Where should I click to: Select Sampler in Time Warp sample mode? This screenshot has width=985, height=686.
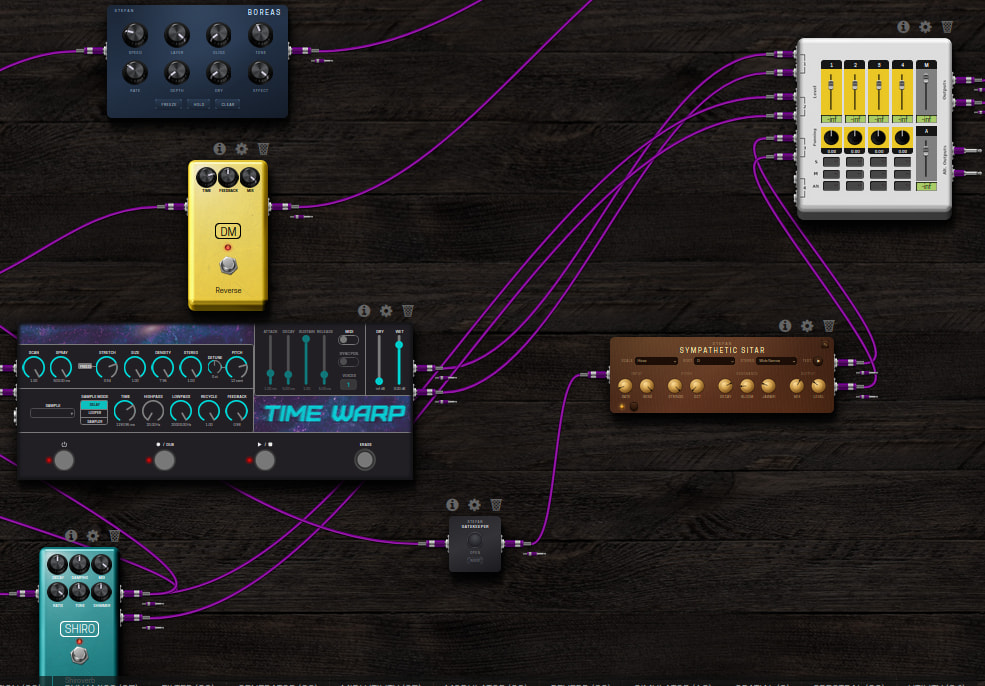pyautogui.click(x=94, y=421)
